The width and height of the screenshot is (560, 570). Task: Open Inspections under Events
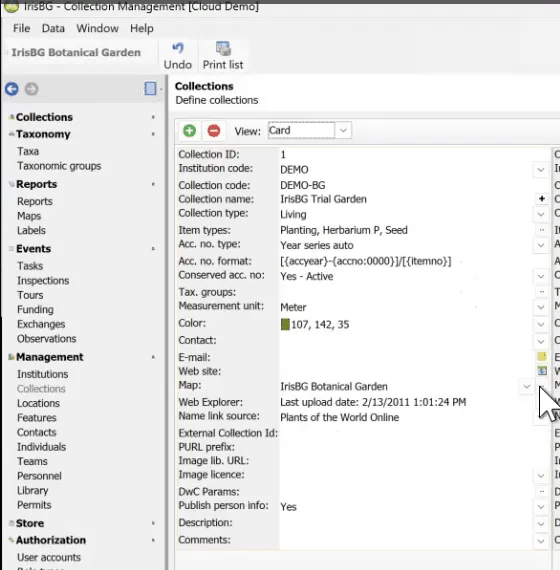click(43, 281)
